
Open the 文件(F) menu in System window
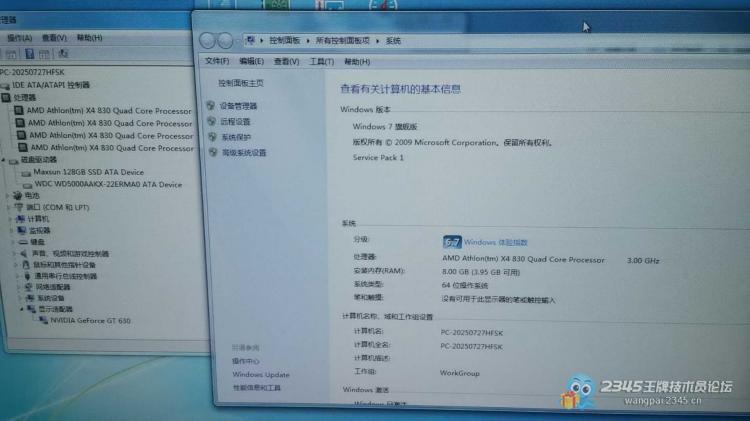coord(217,61)
